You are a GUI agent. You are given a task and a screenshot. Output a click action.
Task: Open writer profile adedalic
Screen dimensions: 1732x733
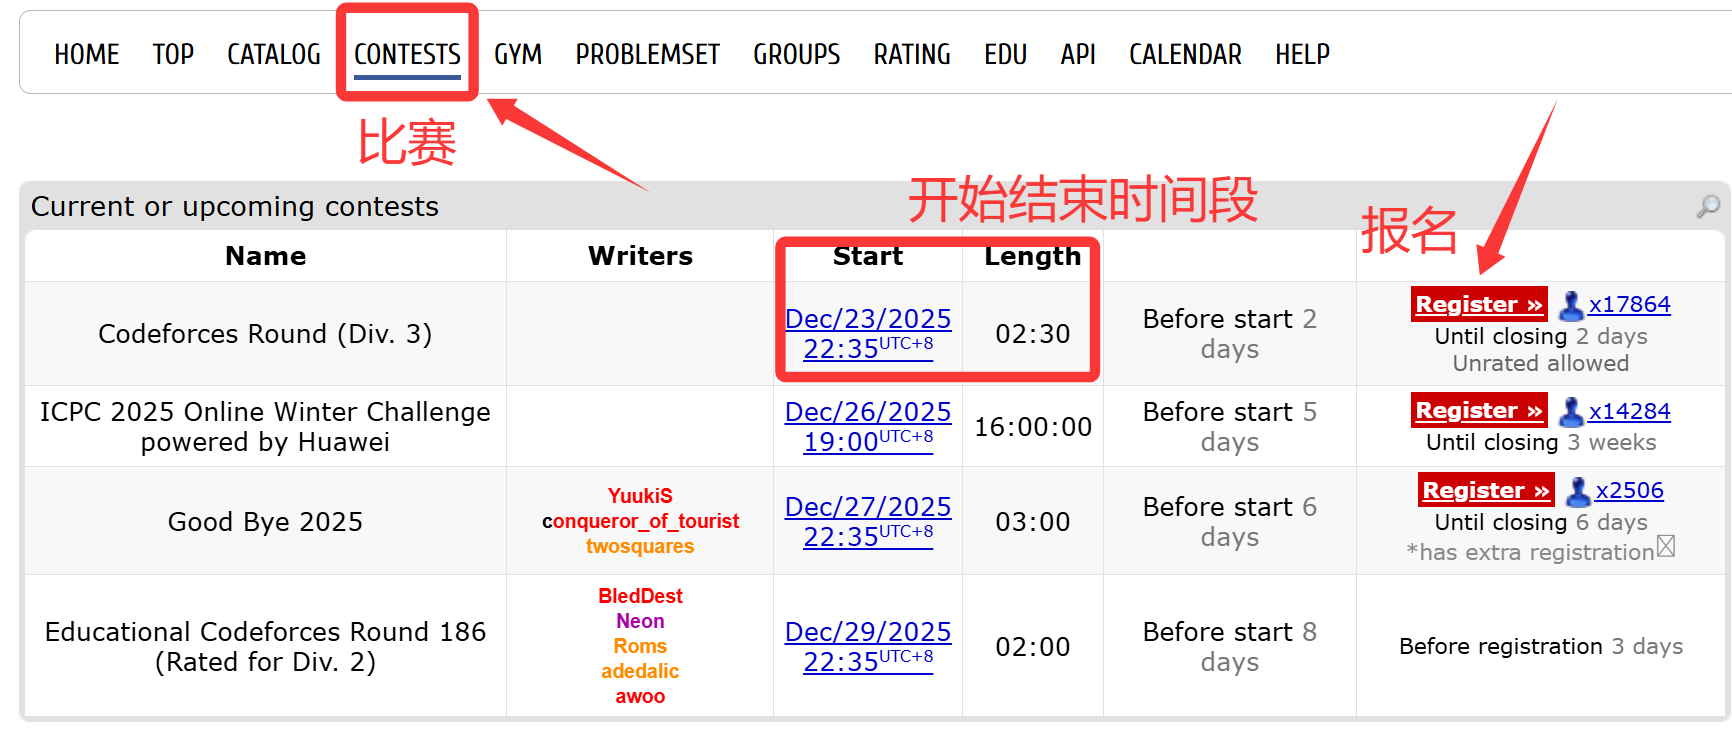click(x=640, y=671)
